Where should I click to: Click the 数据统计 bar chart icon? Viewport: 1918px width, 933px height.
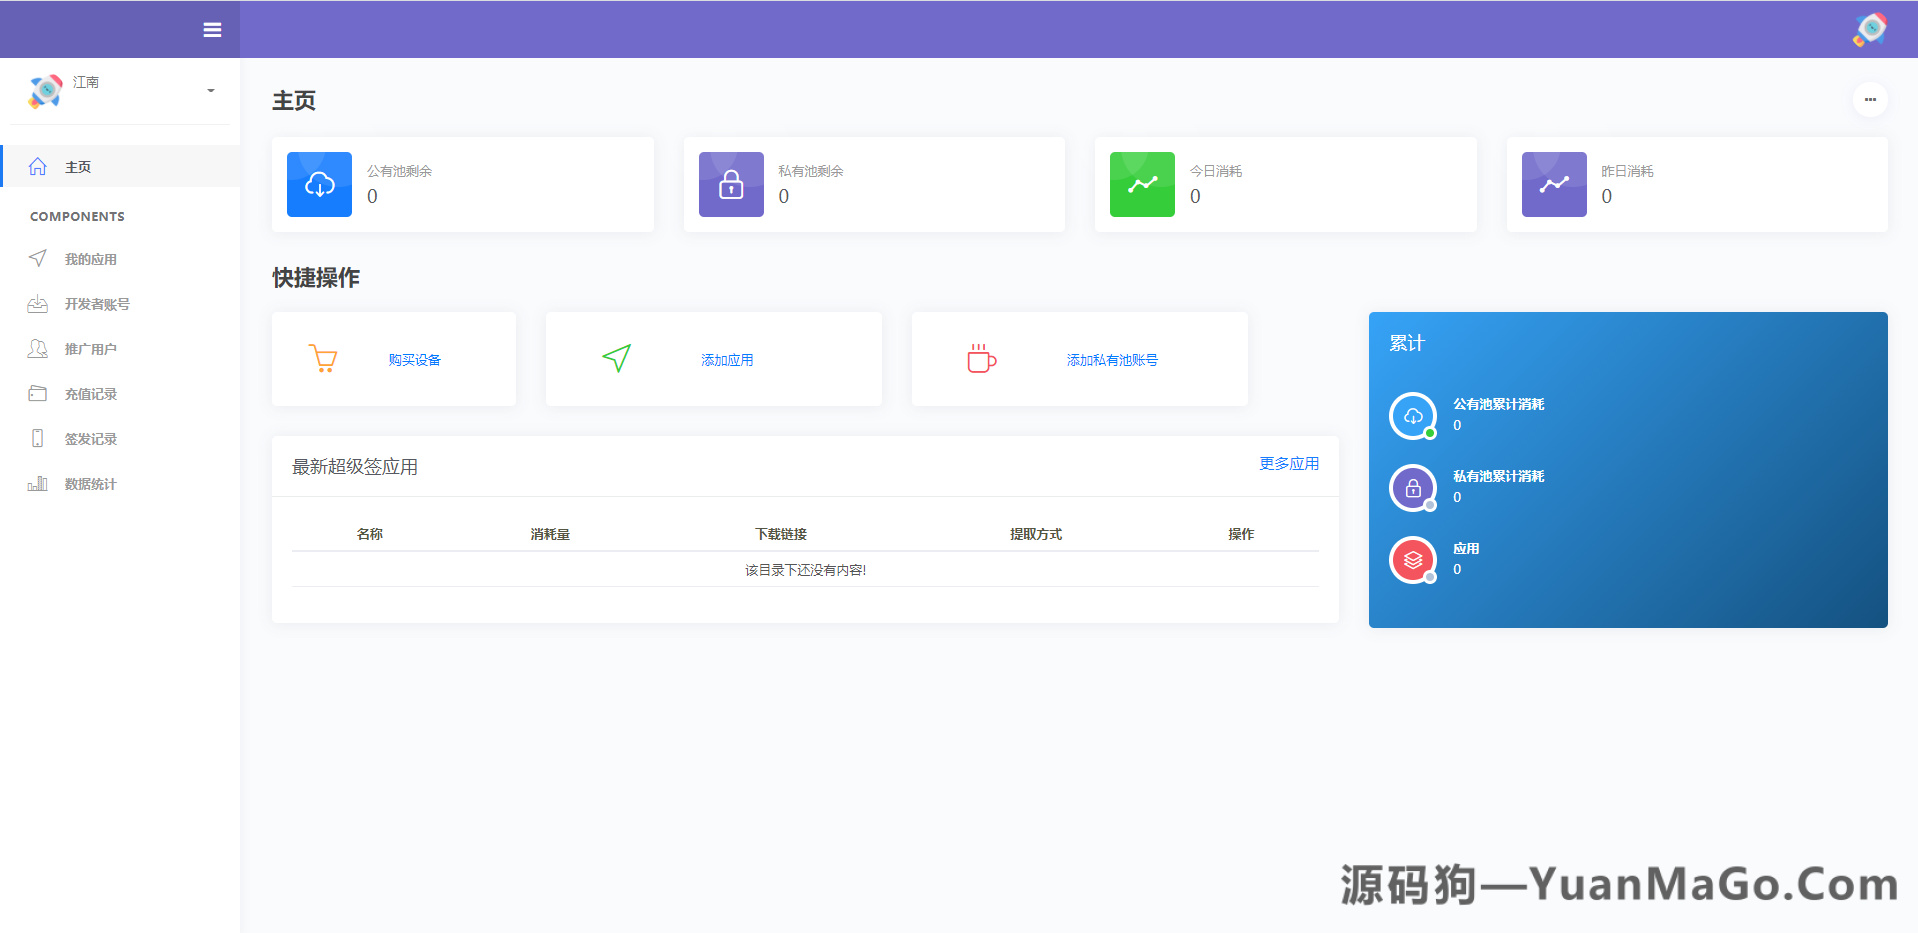(38, 483)
